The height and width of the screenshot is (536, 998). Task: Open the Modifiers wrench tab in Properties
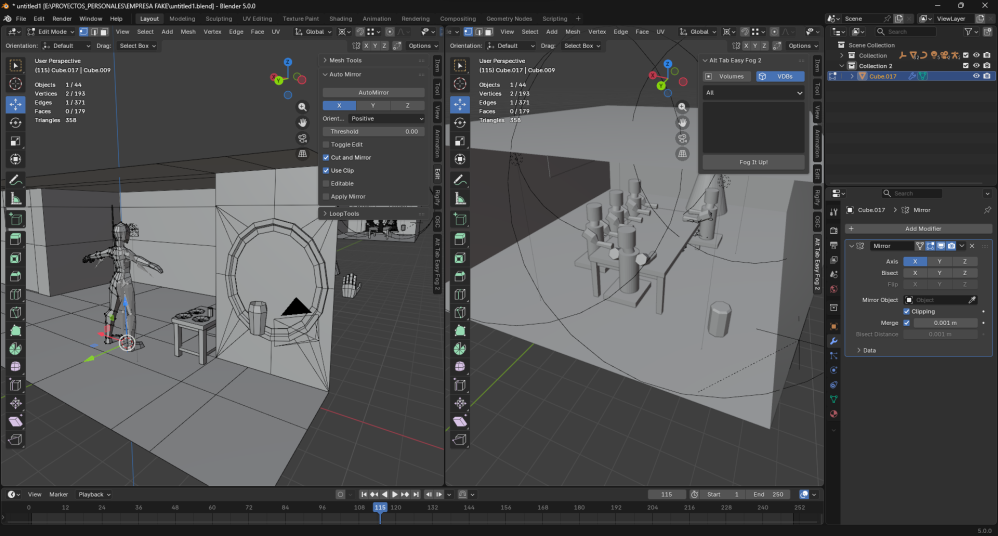click(833, 341)
